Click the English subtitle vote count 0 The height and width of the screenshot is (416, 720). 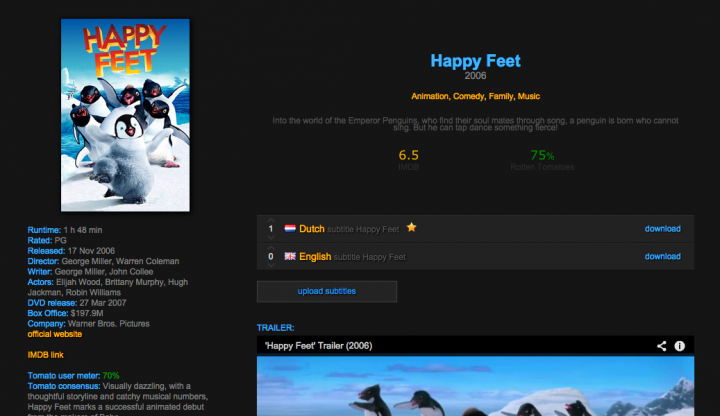(271, 256)
